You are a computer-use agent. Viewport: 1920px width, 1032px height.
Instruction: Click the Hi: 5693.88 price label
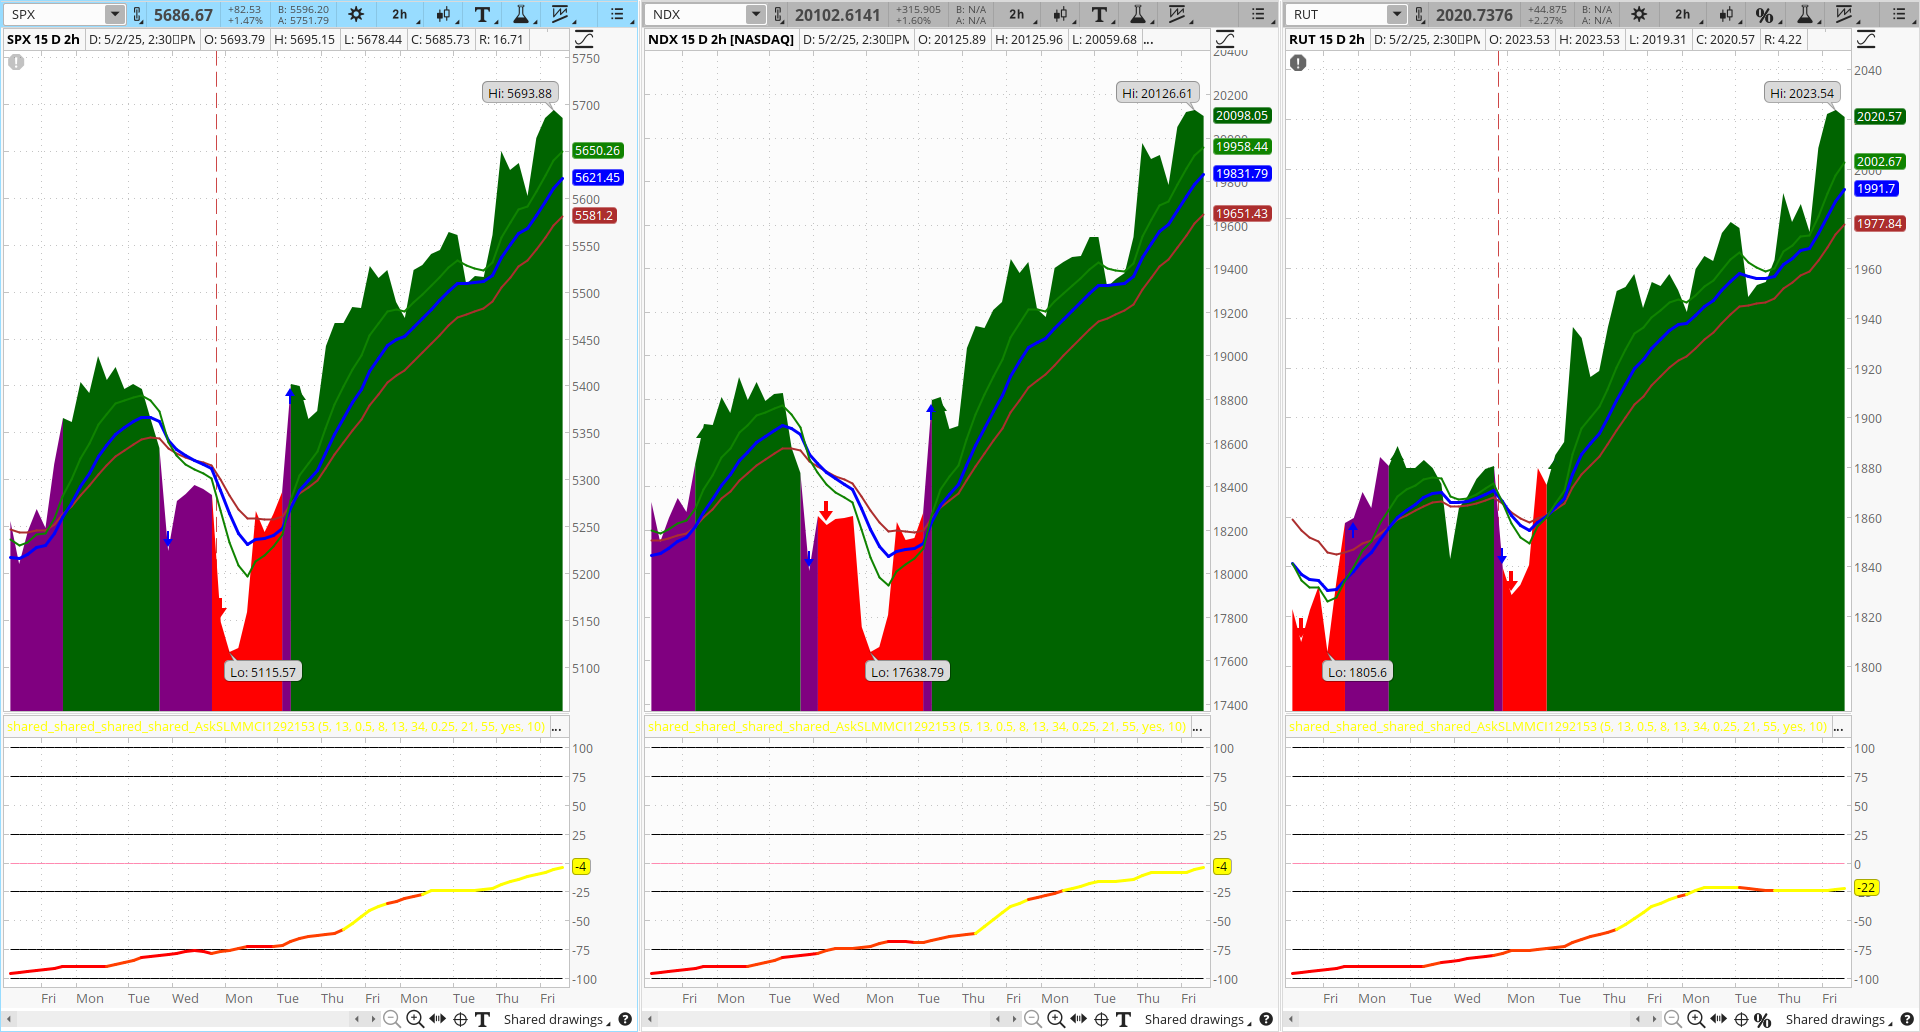point(519,93)
